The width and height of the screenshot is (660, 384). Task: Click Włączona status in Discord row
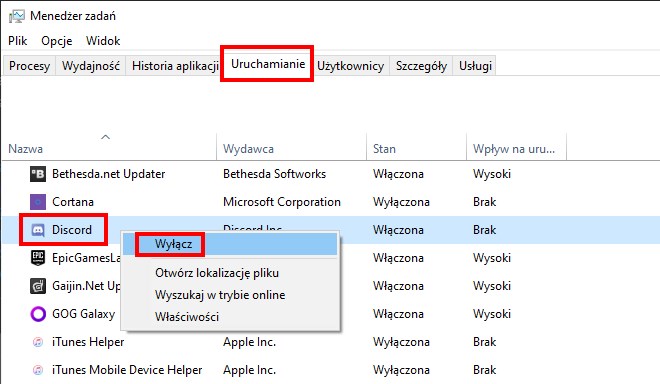tap(398, 230)
